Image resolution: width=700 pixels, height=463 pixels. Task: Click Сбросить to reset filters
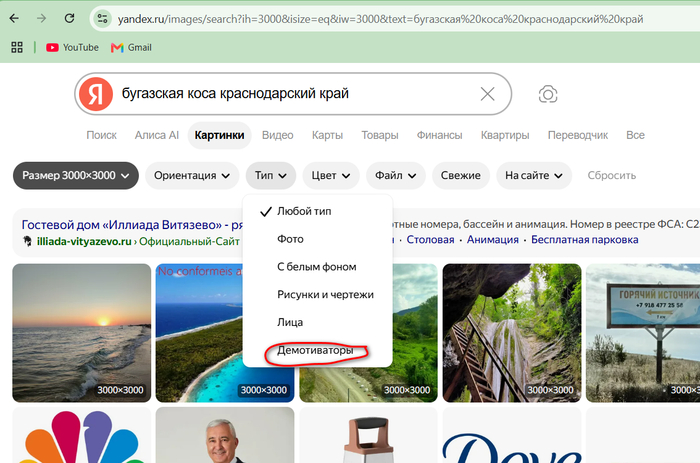(x=612, y=175)
